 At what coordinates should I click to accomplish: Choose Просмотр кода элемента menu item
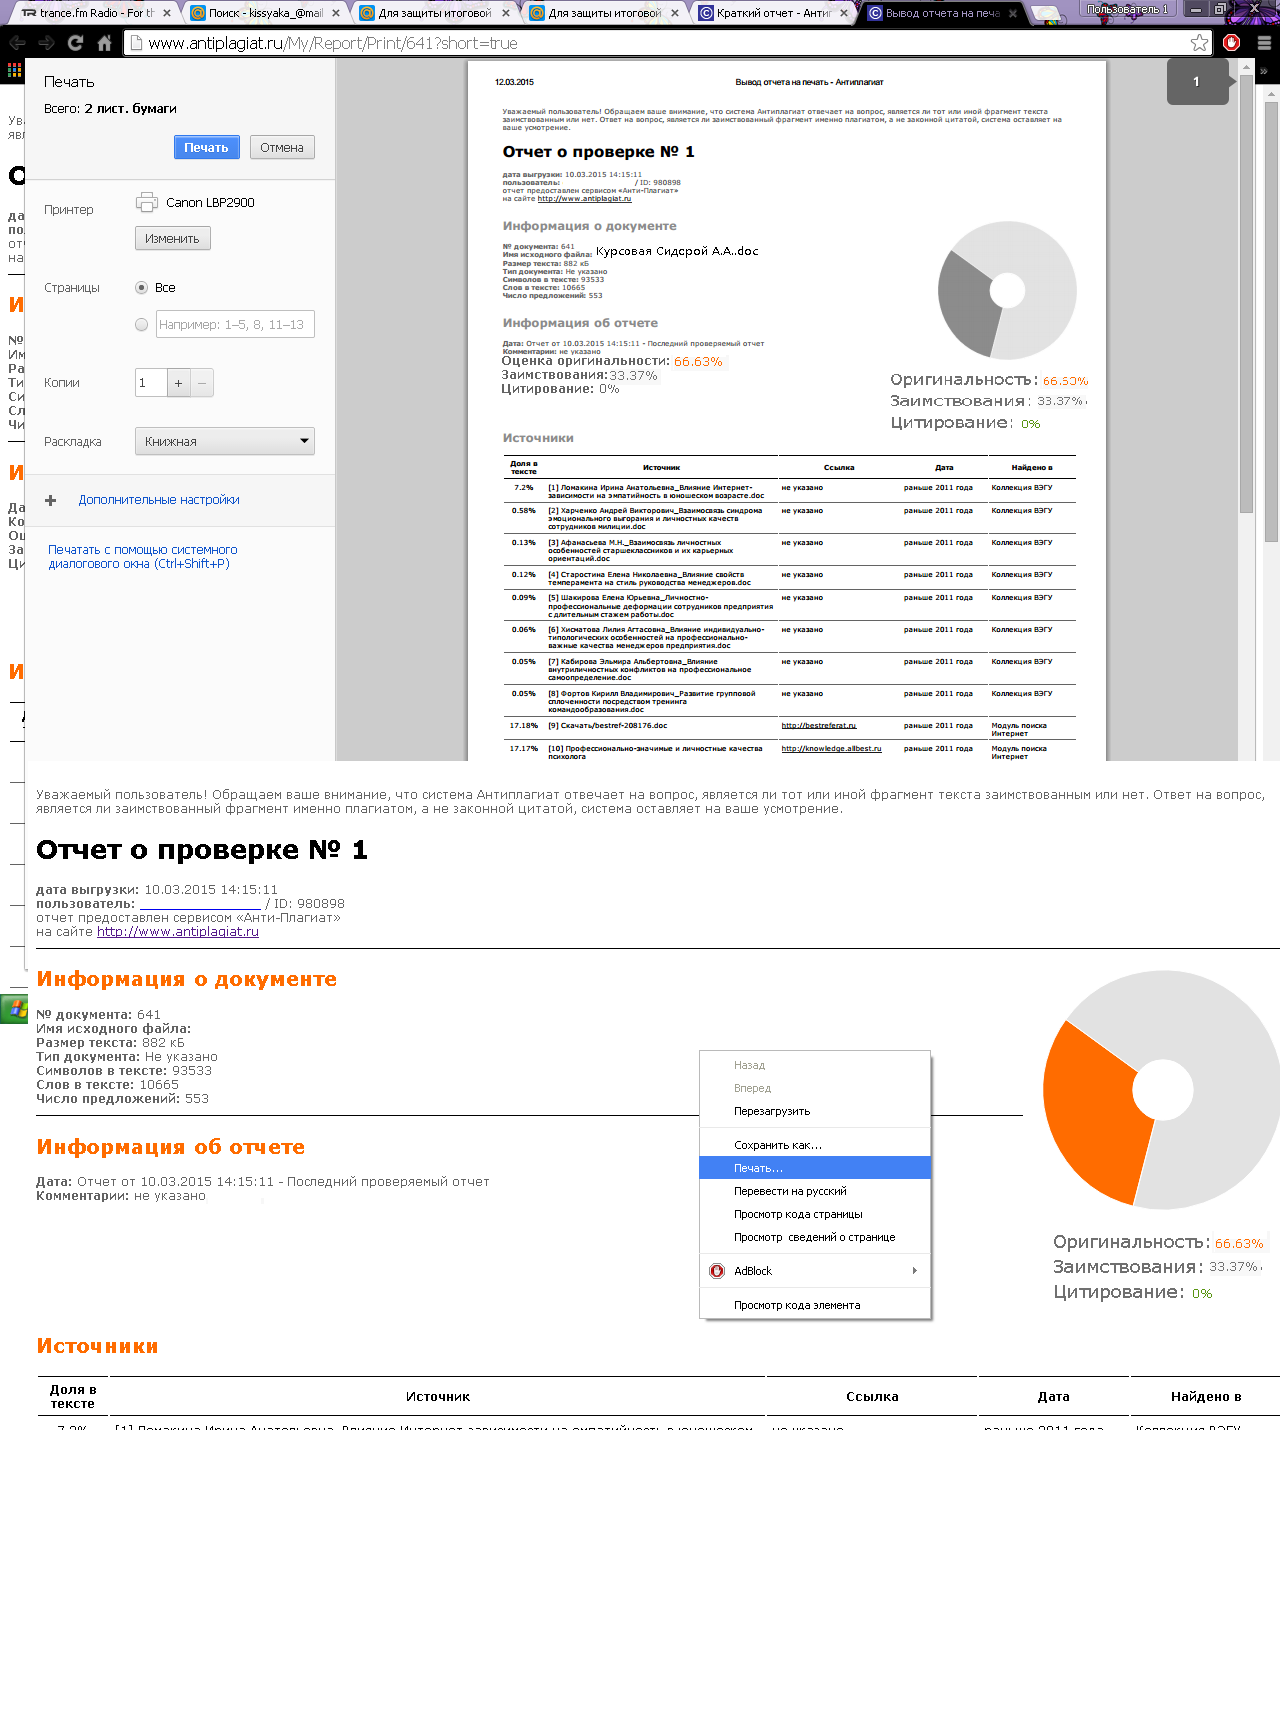815,1305
